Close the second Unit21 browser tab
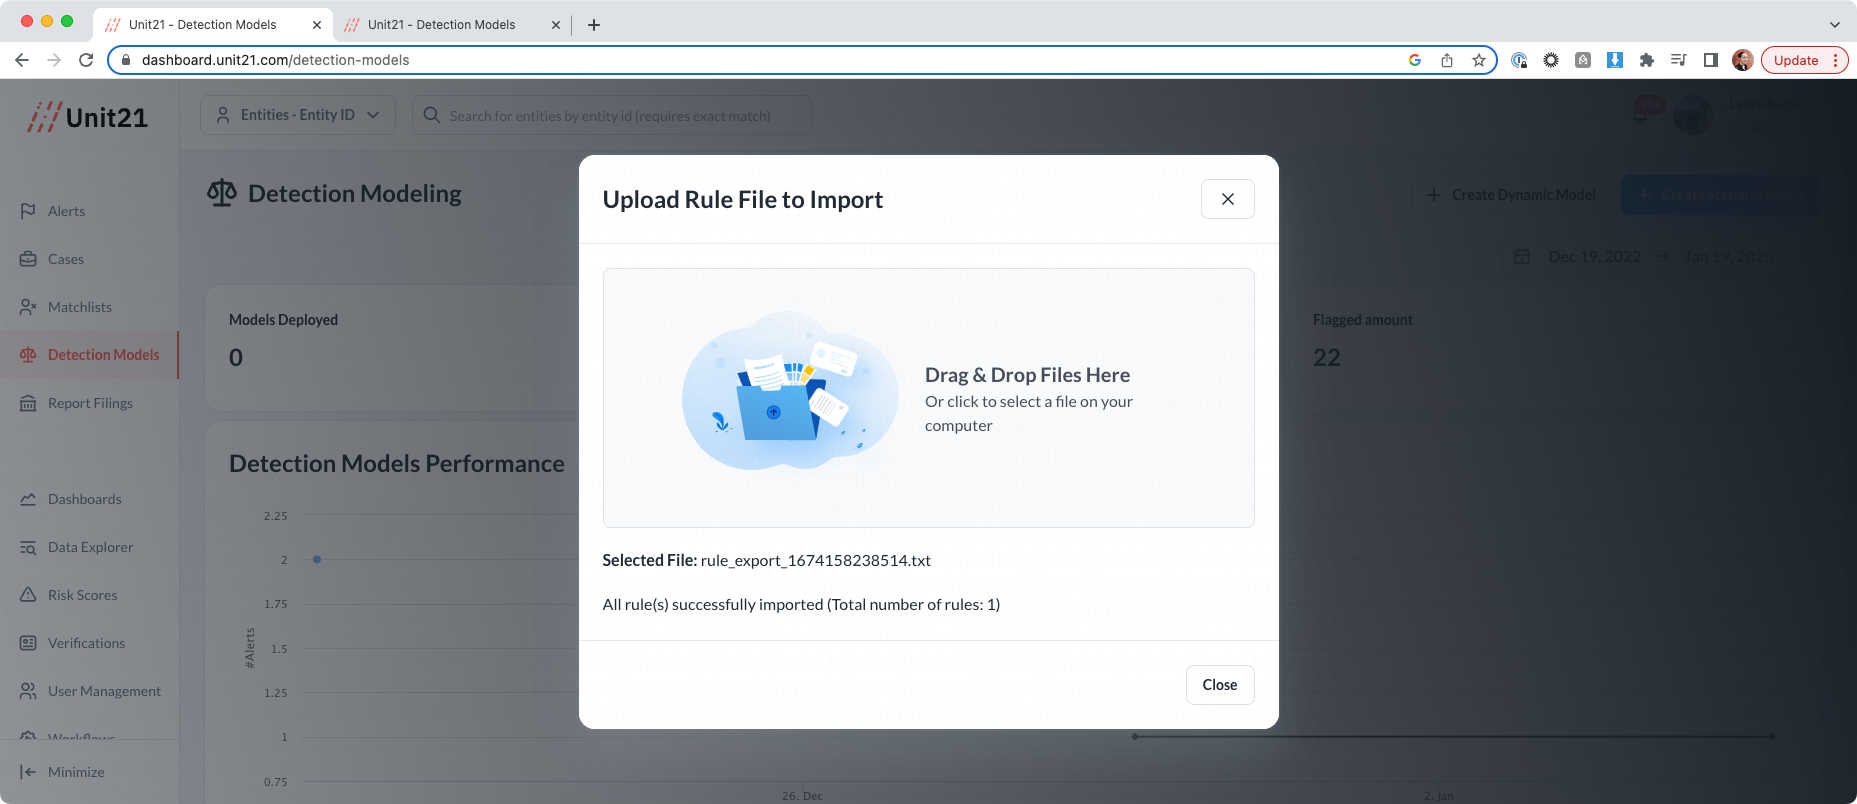This screenshot has height=804, width=1857. [556, 25]
